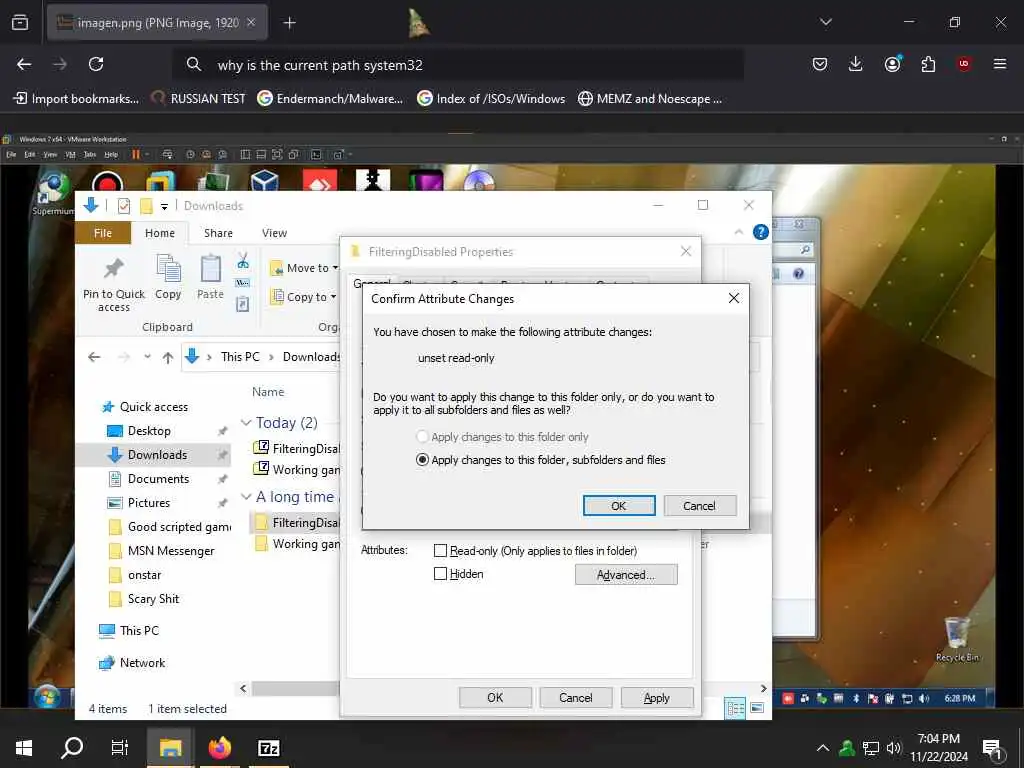Click the Firefox address bar field
This screenshot has width=1024, height=768.
(x=458, y=65)
